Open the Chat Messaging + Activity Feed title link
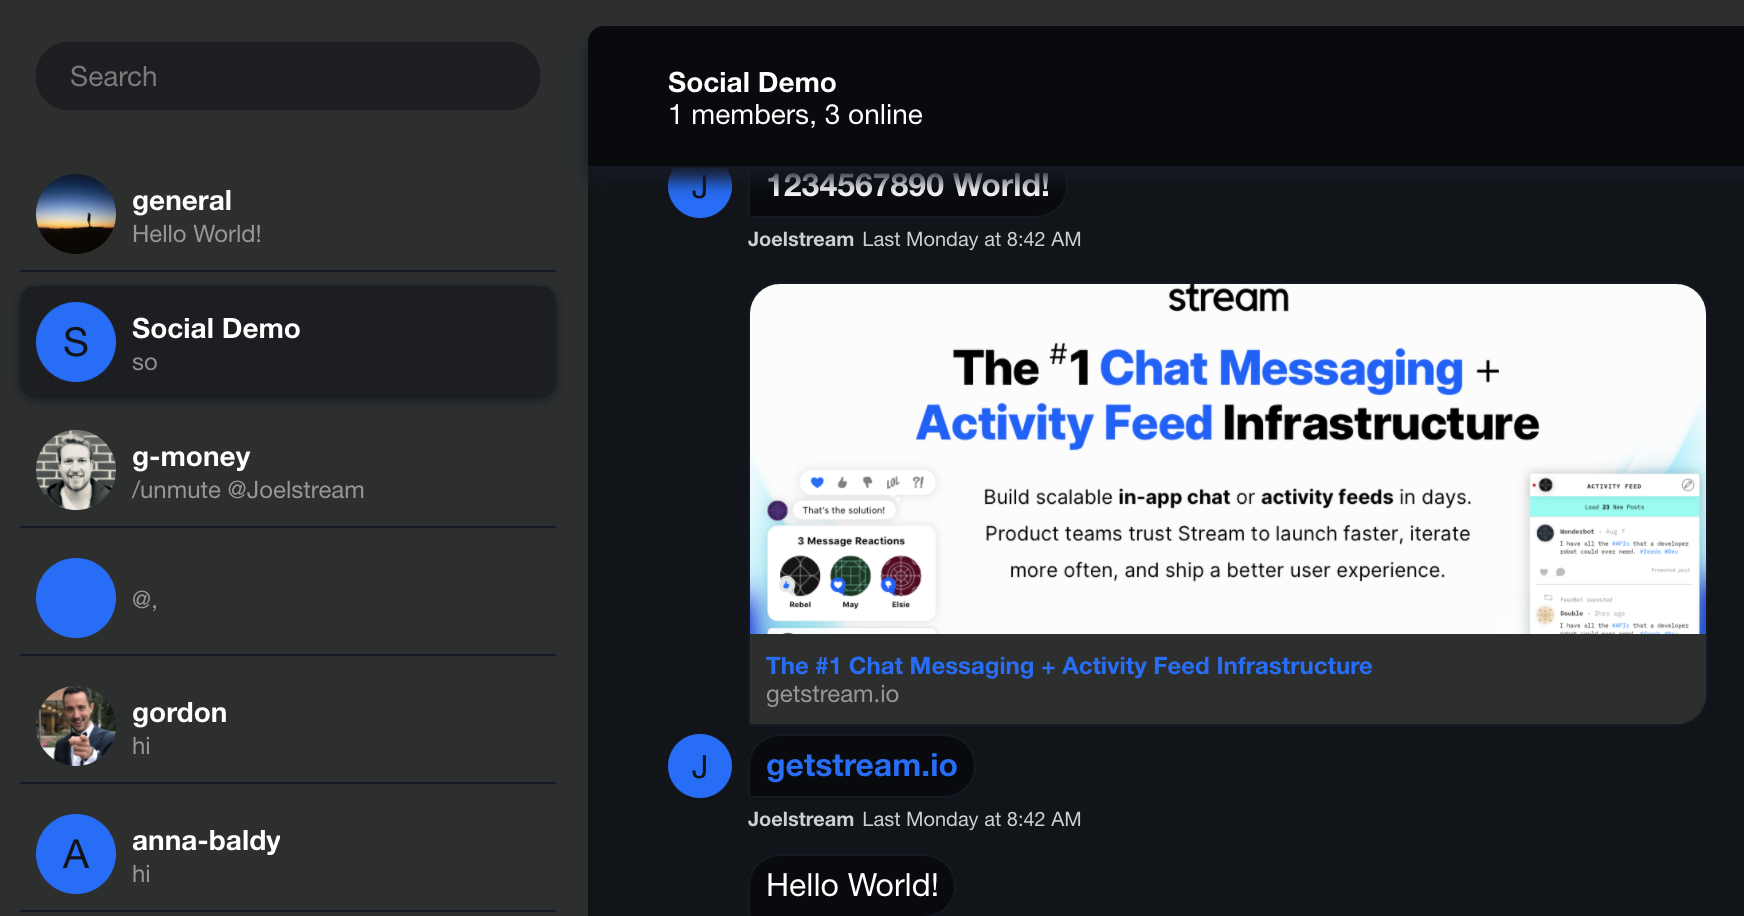 1068,666
